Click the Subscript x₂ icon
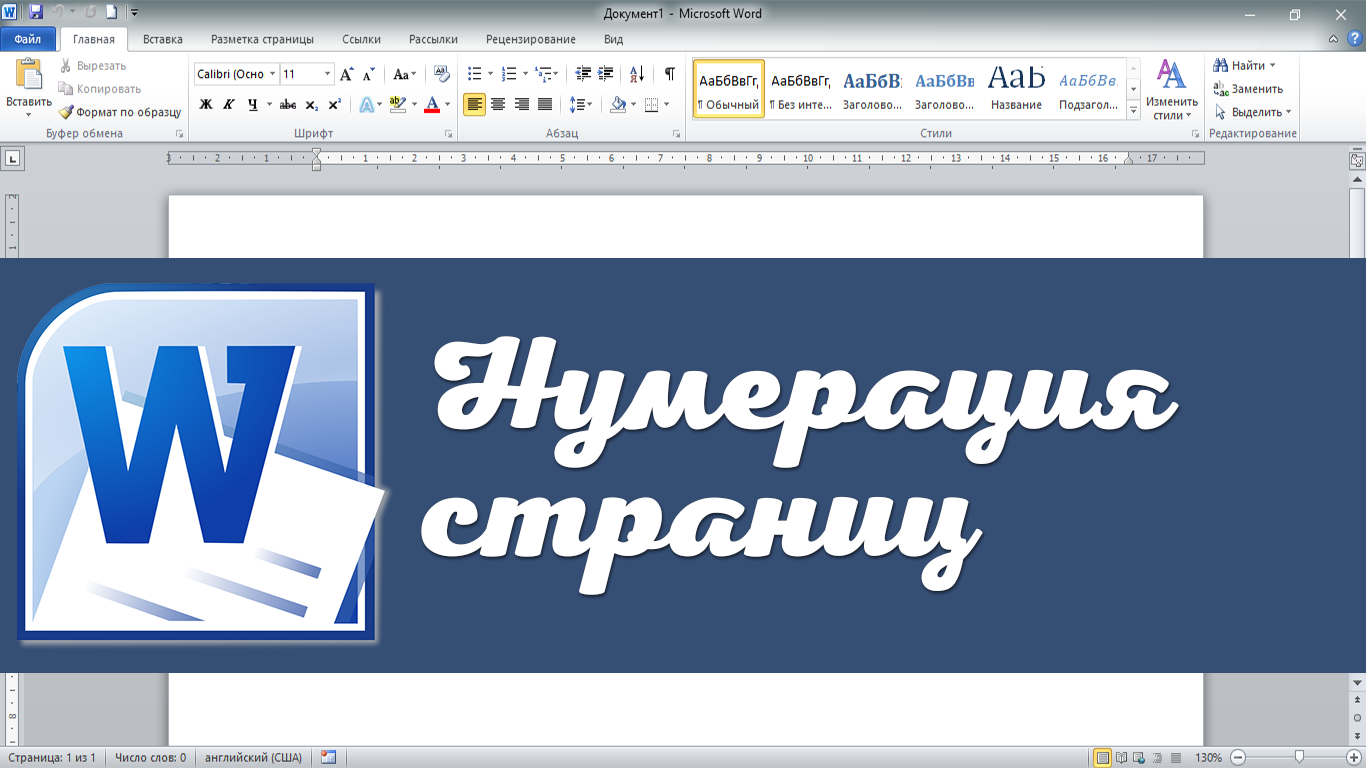 312,104
